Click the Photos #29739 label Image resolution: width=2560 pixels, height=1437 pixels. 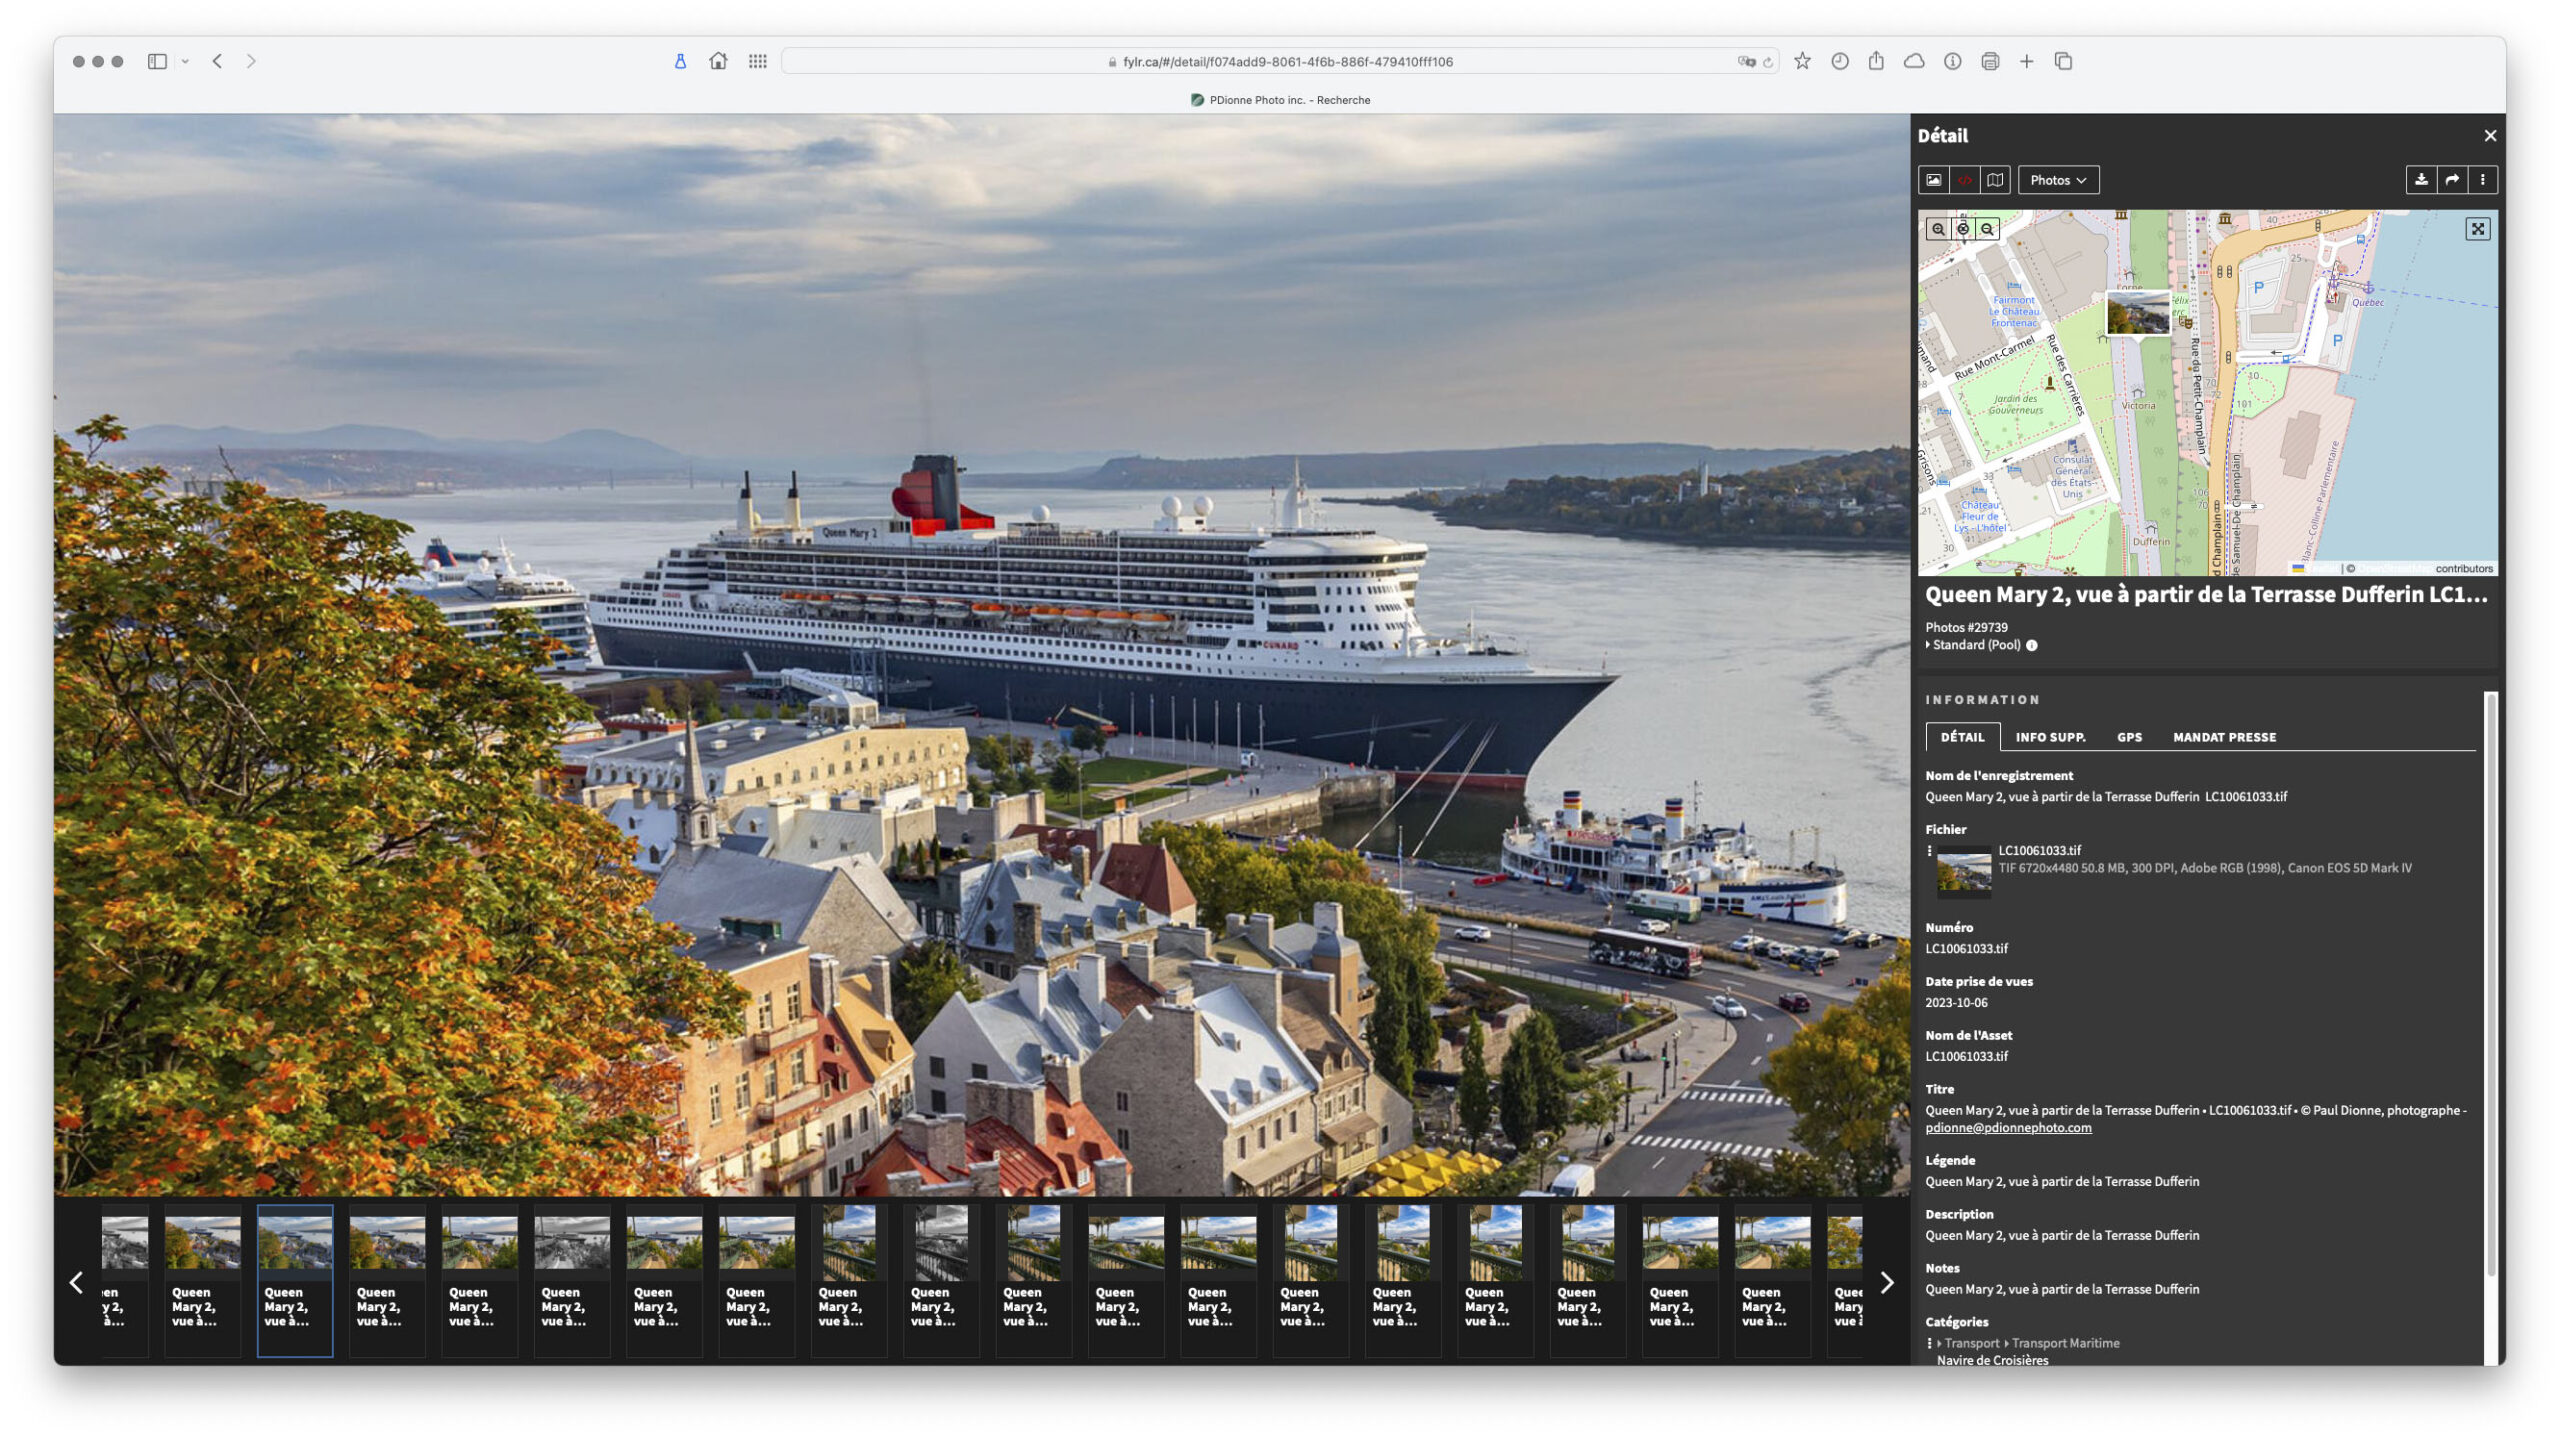(1966, 628)
